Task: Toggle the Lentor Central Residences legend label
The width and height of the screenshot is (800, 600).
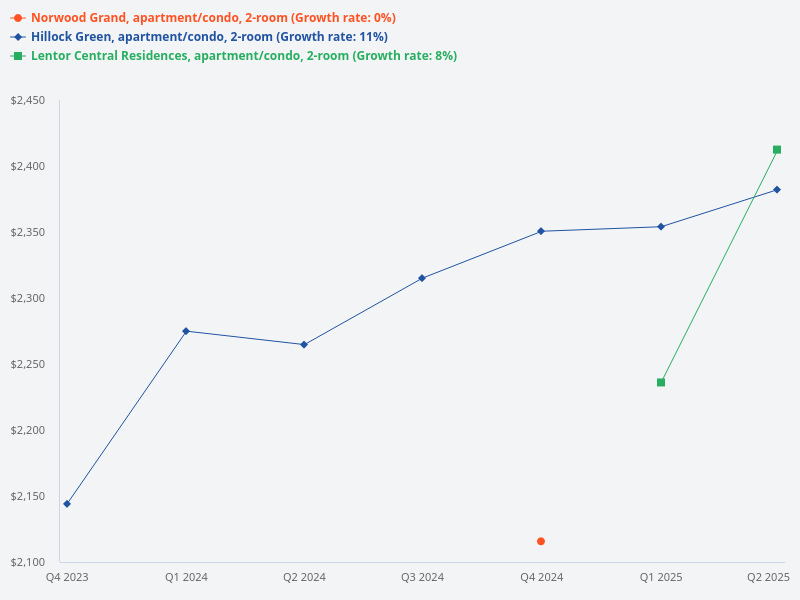Action: tap(244, 56)
